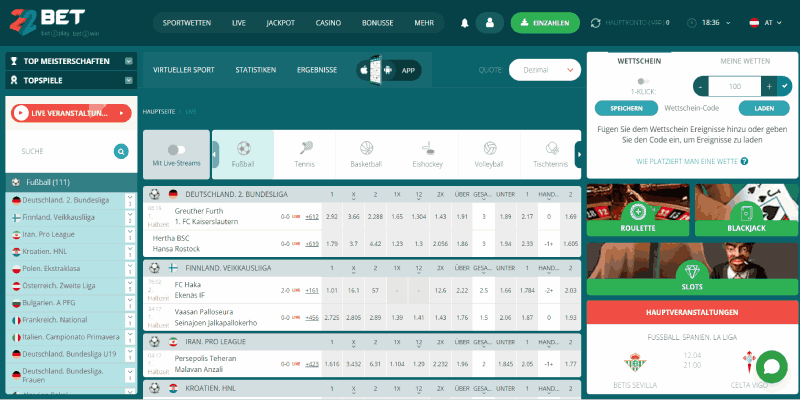Open Wie platziert man eine Wette link
Image resolution: width=800 pixels, height=400 pixels.
[x=687, y=161]
